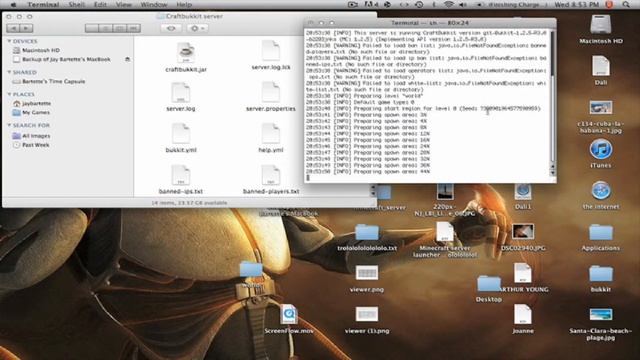Select the c134-cuba-la-habana-1.jpg desktop image
Image resolution: width=640 pixels, height=360 pixels.
[600, 108]
